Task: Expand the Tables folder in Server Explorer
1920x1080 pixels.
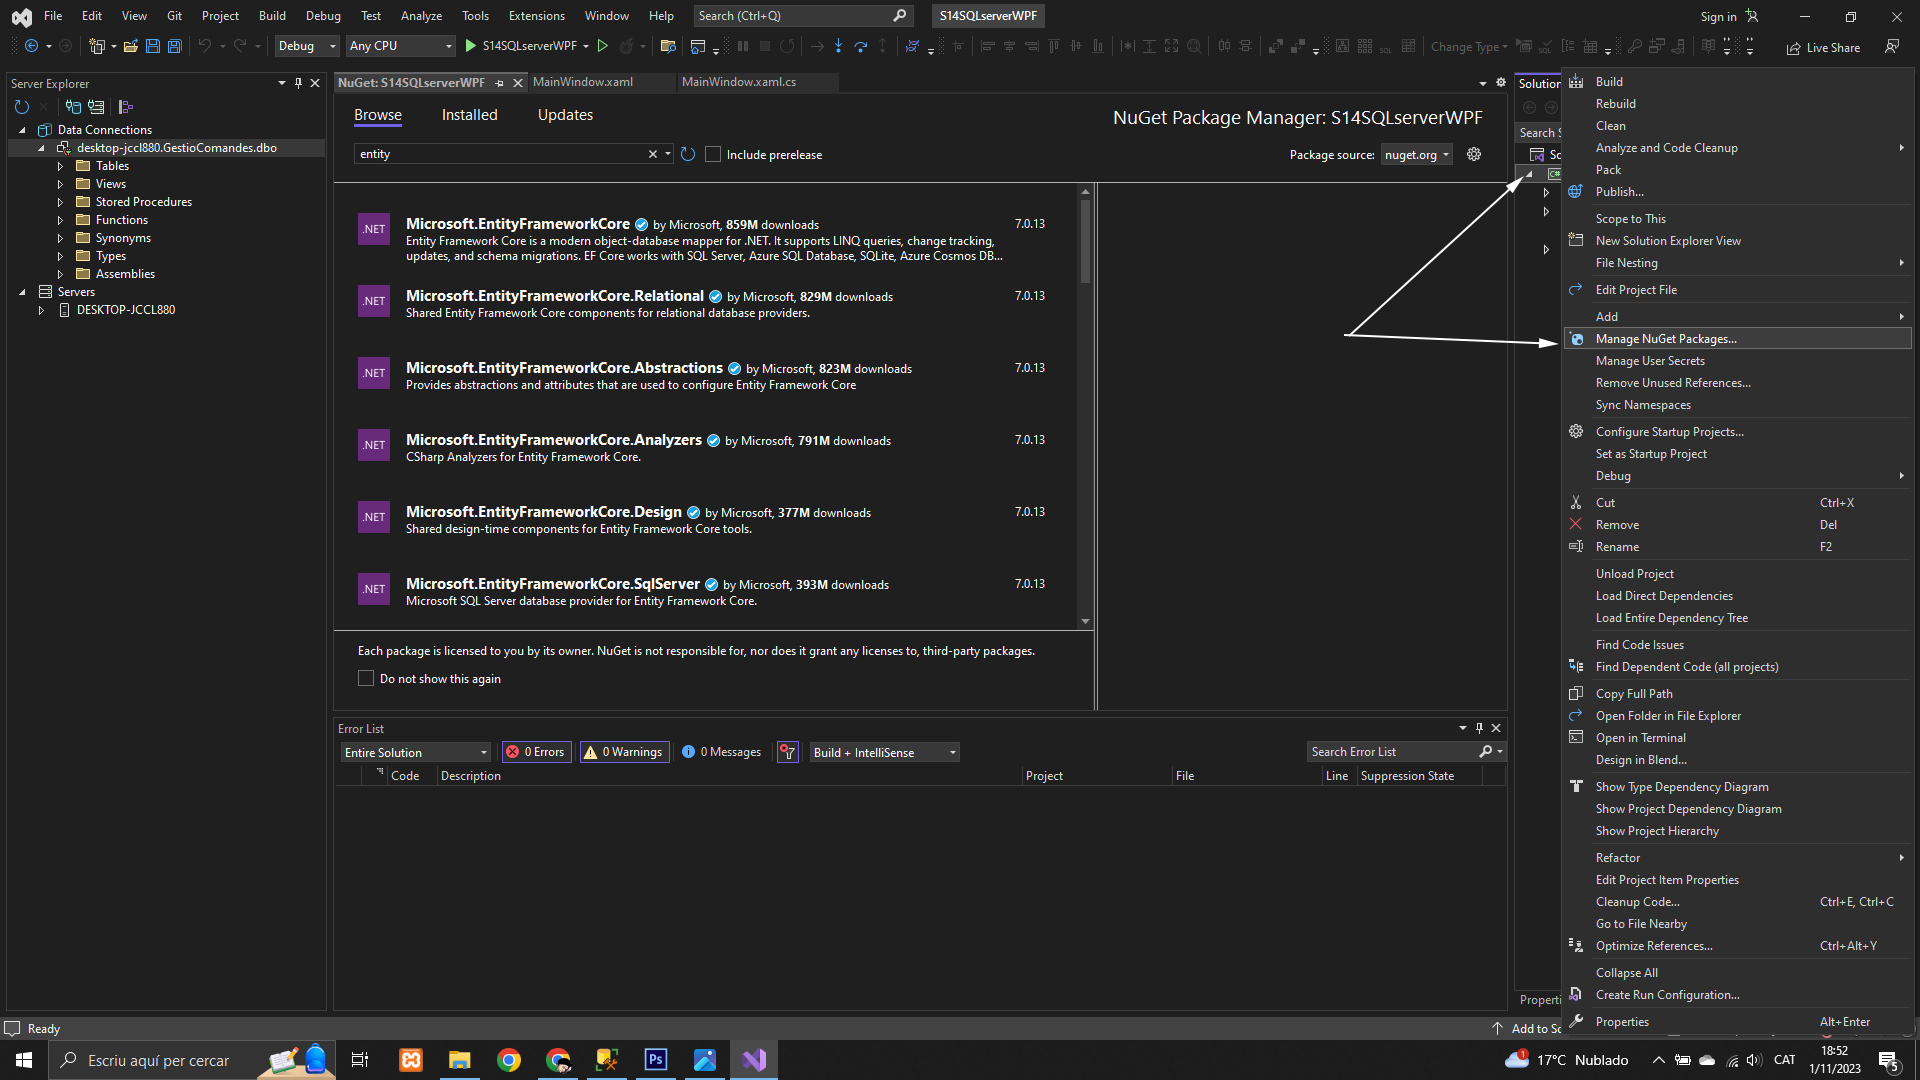Action: click(x=60, y=166)
